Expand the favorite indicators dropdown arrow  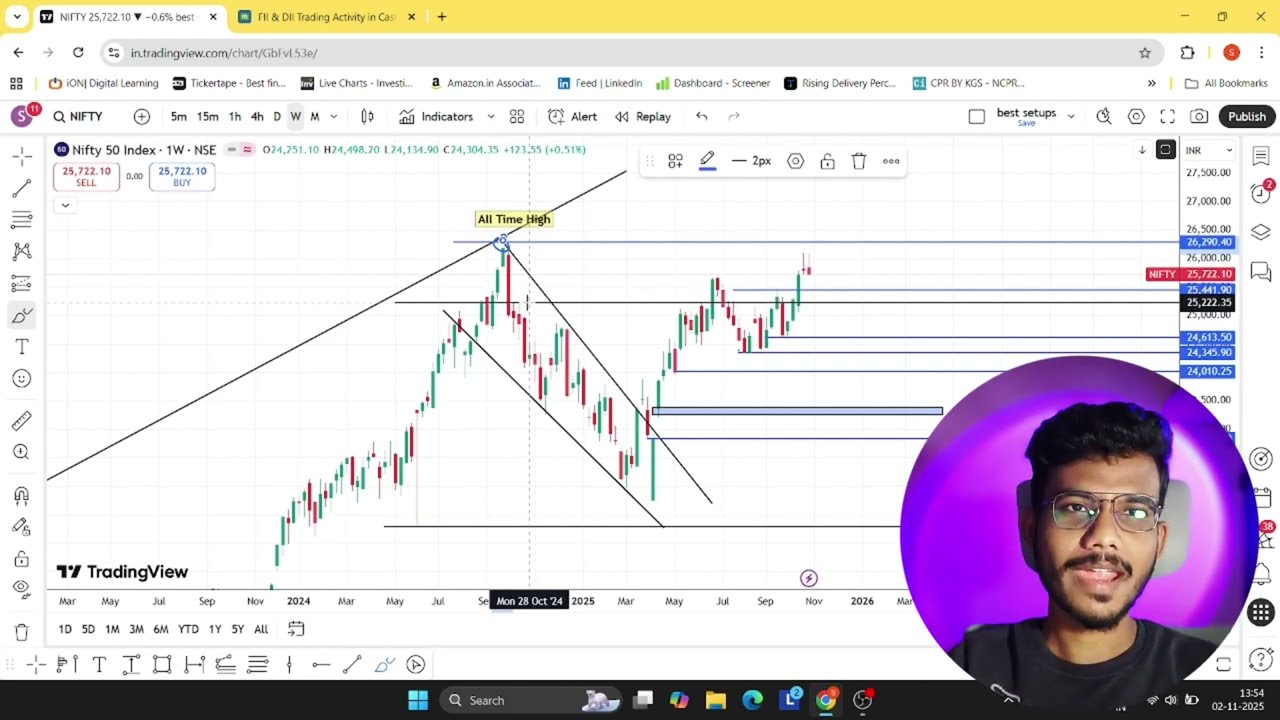(x=491, y=117)
